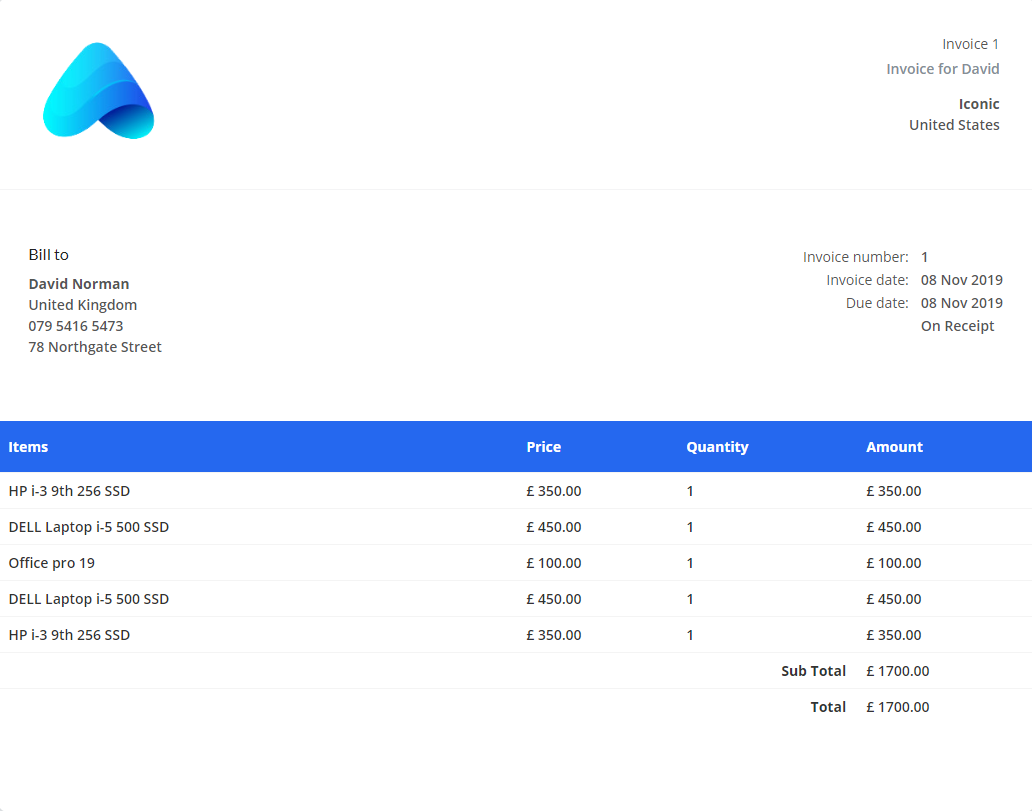This screenshot has height=811, width=1032.
Task: Click the Price column header
Action: pyautogui.click(x=543, y=447)
